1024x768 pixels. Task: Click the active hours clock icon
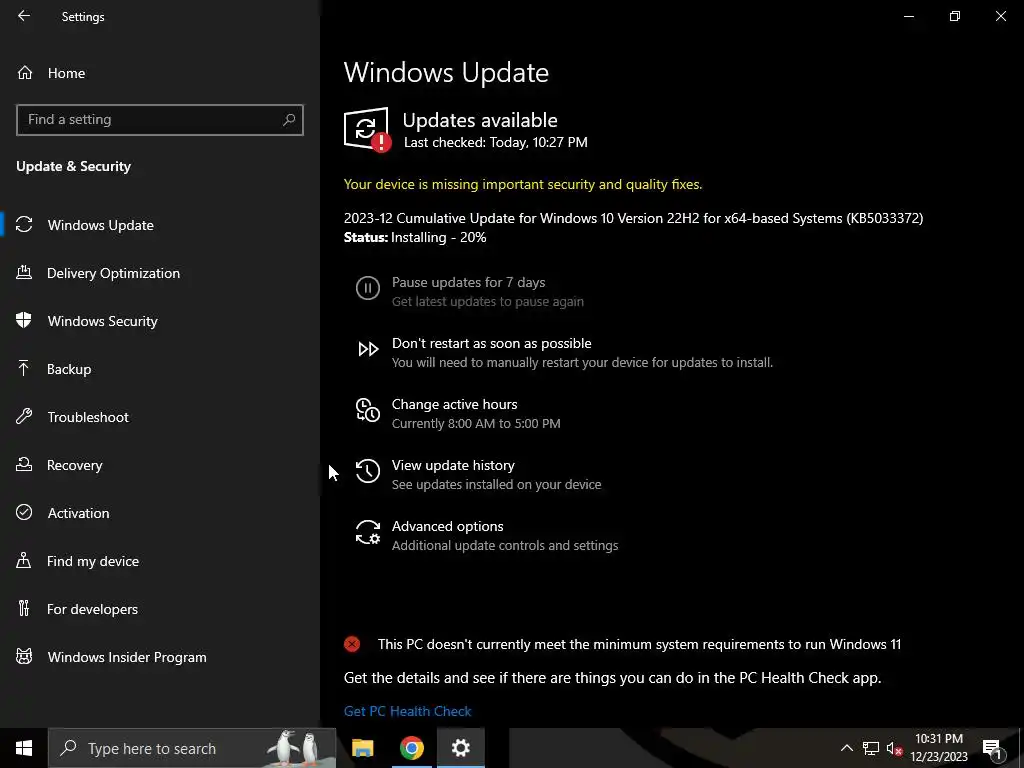368,410
